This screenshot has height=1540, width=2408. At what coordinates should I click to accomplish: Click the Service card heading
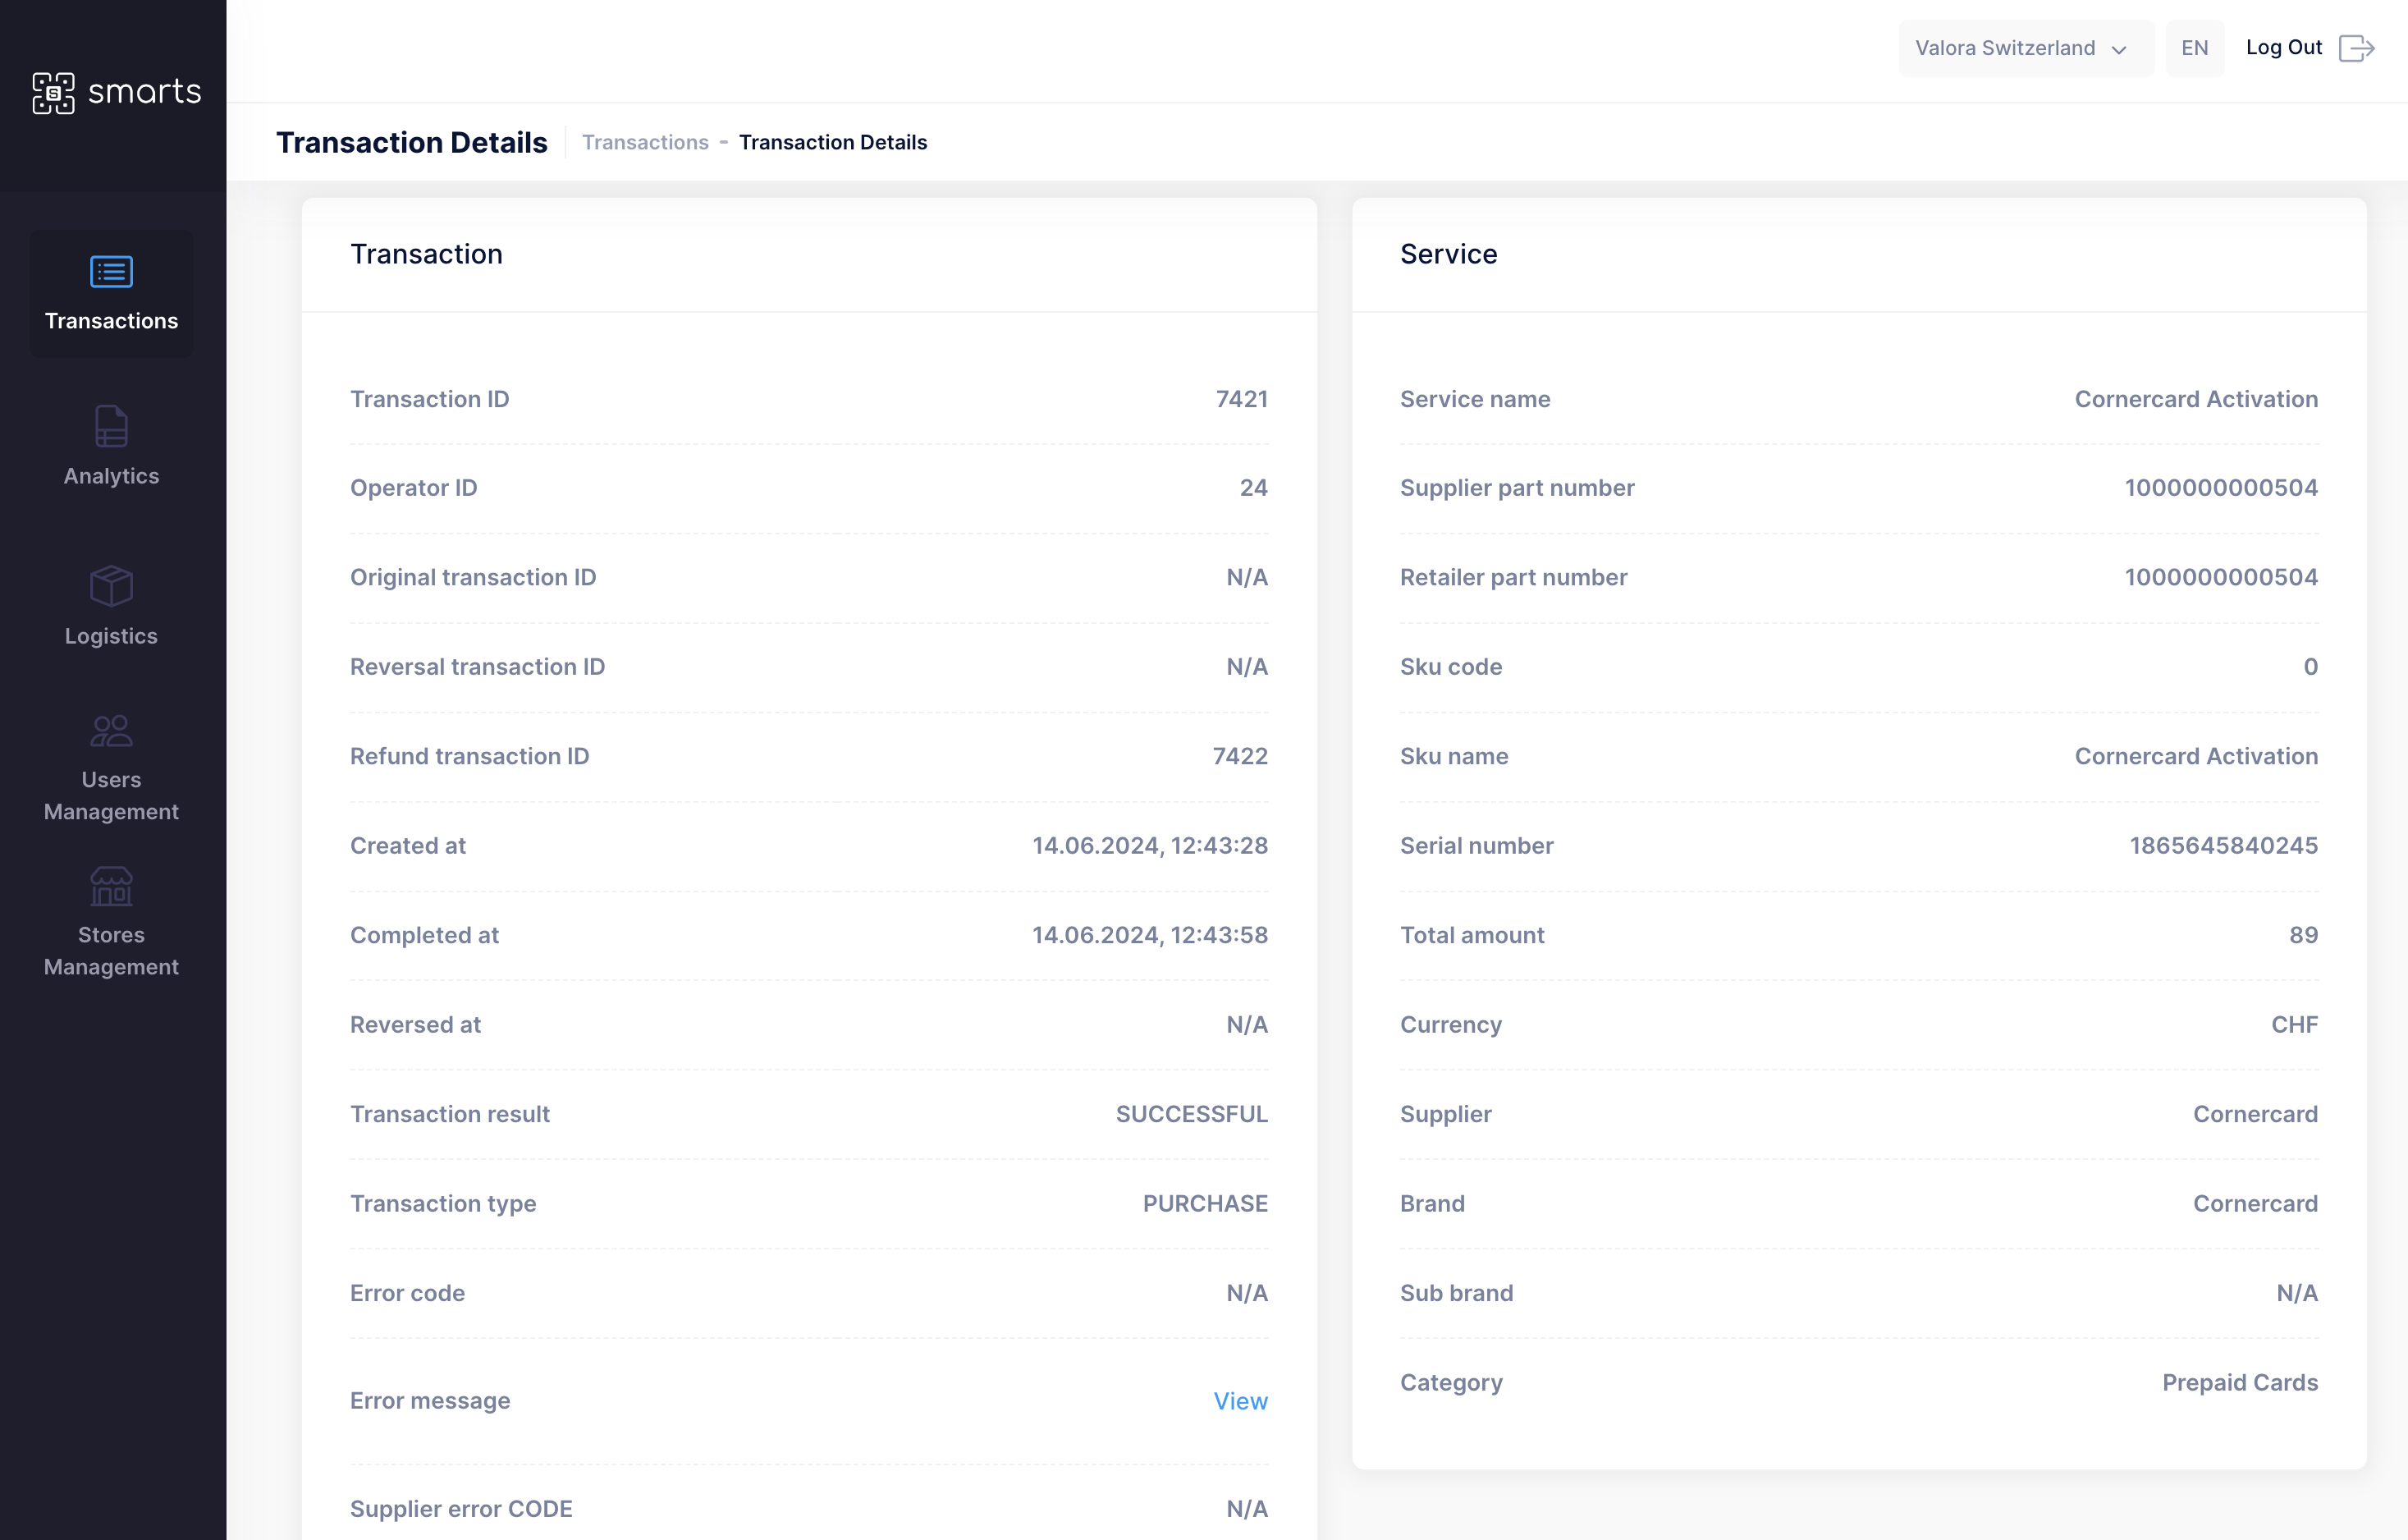[x=1449, y=254]
